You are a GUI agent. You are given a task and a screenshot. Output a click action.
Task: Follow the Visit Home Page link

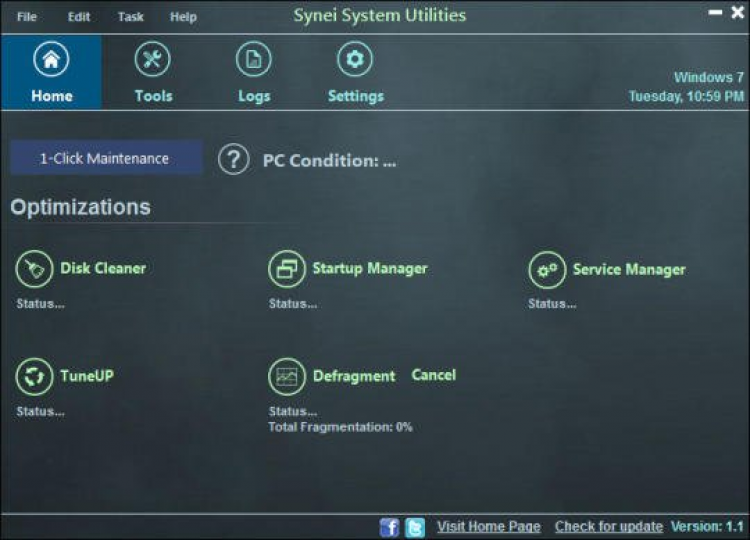click(488, 527)
